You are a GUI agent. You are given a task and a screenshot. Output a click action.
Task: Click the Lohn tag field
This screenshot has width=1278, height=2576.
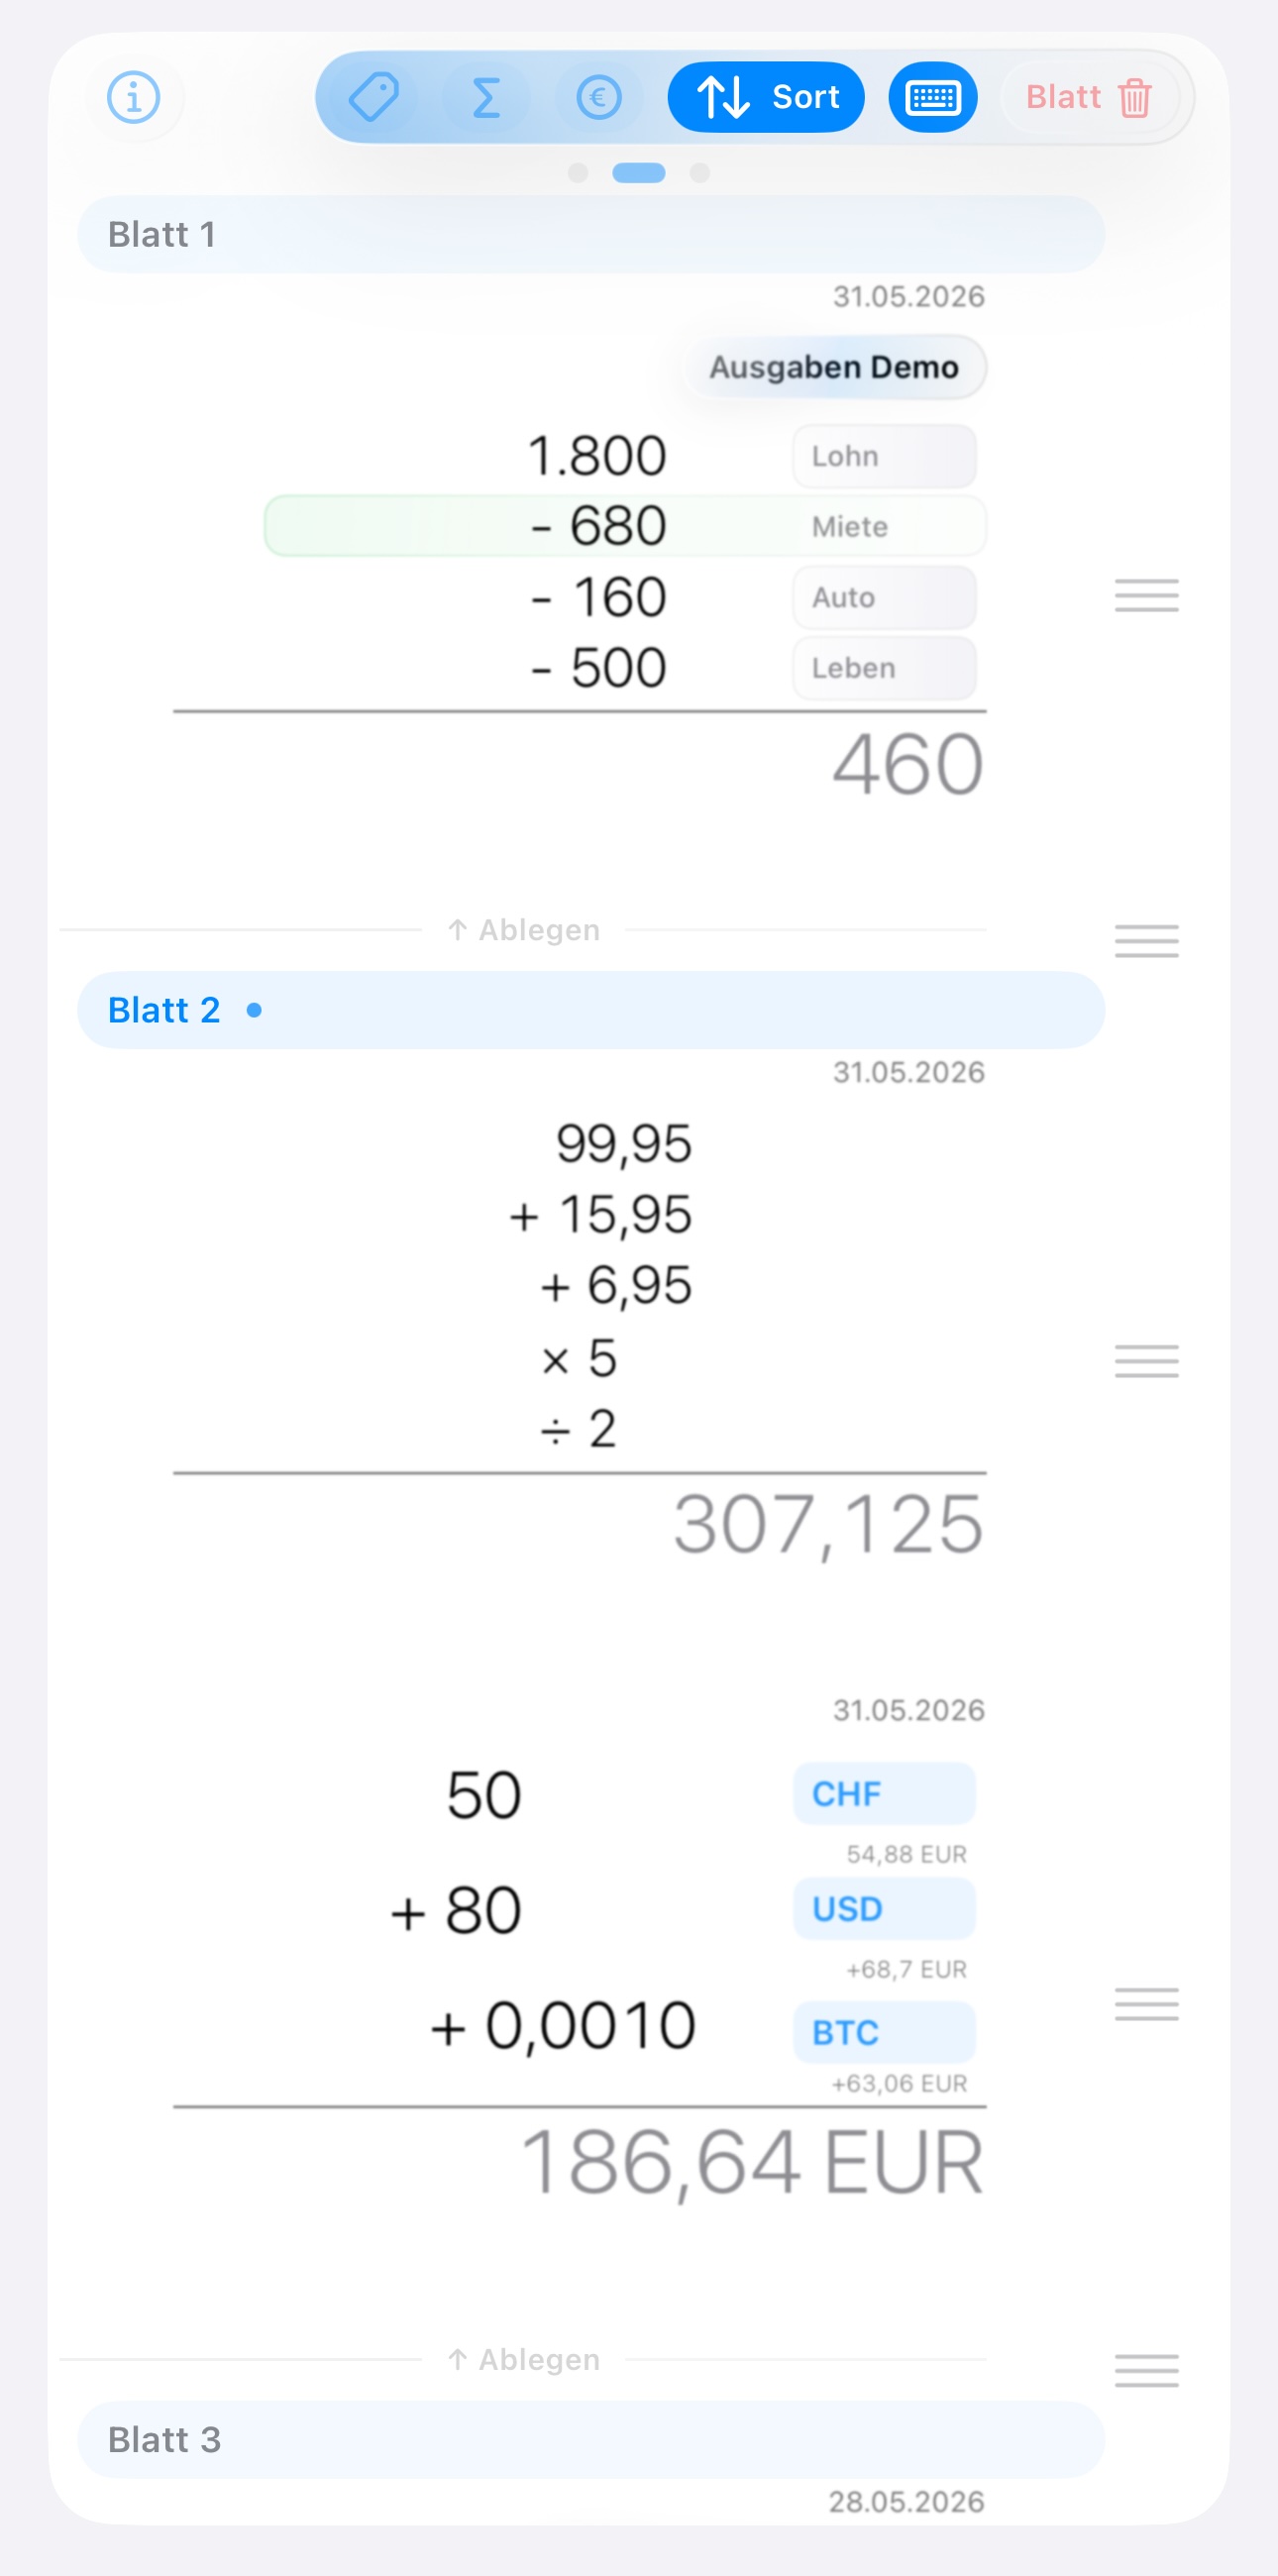coord(884,456)
